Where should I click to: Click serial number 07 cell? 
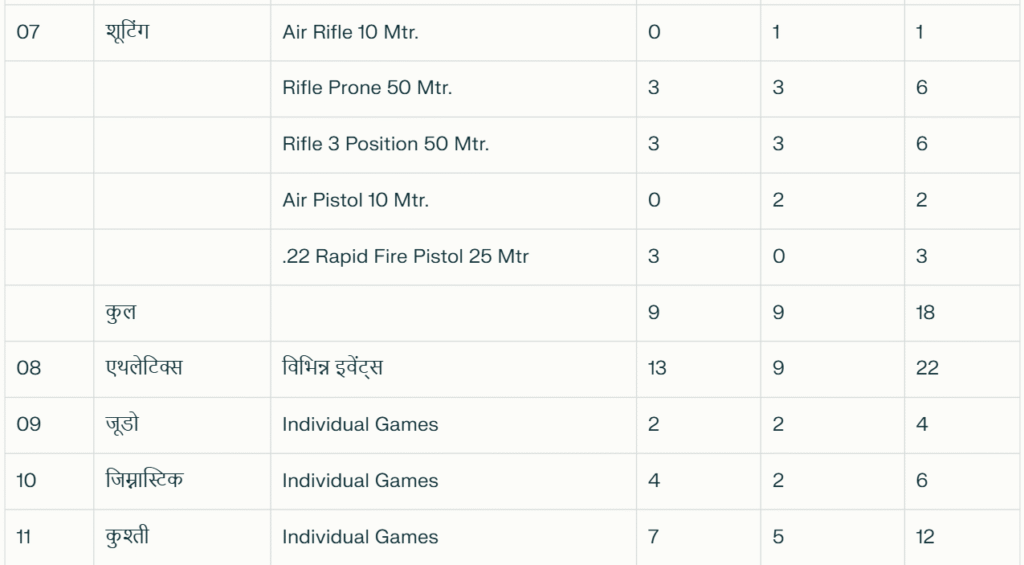click(28, 32)
